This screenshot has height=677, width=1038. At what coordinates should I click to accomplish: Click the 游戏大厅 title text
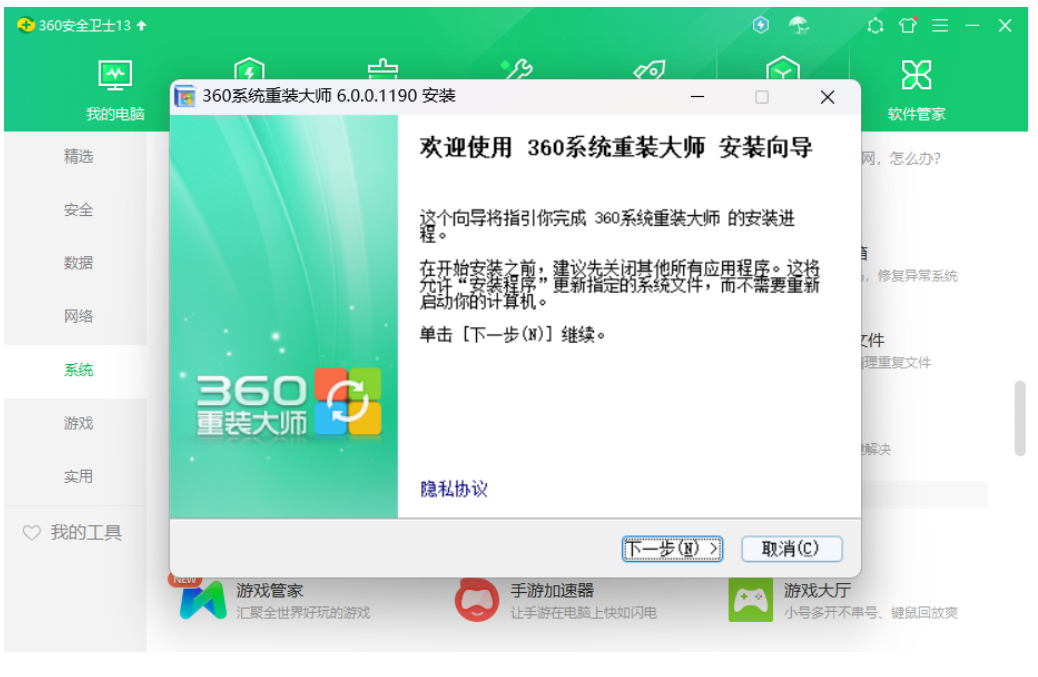[818, 590]
